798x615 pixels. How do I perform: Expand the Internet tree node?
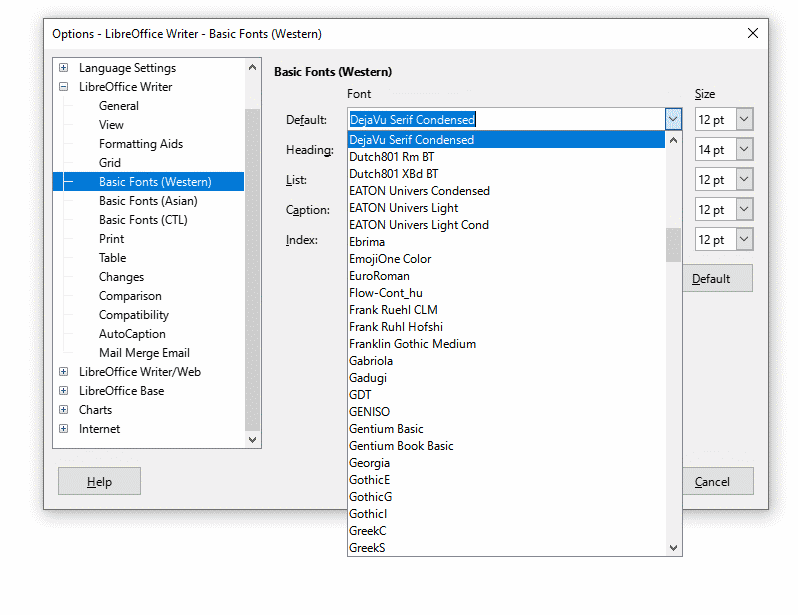coord(64,429)
